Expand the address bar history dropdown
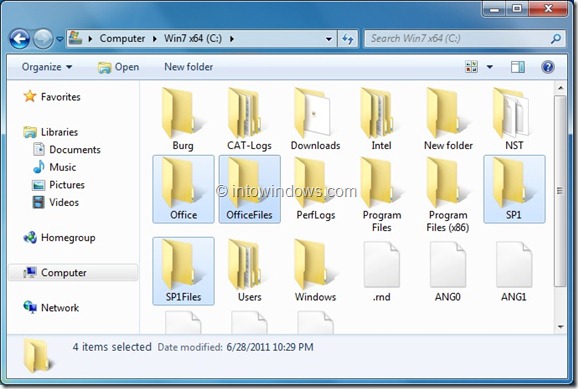This screenshot has height=389, width=578. point(328,39)
